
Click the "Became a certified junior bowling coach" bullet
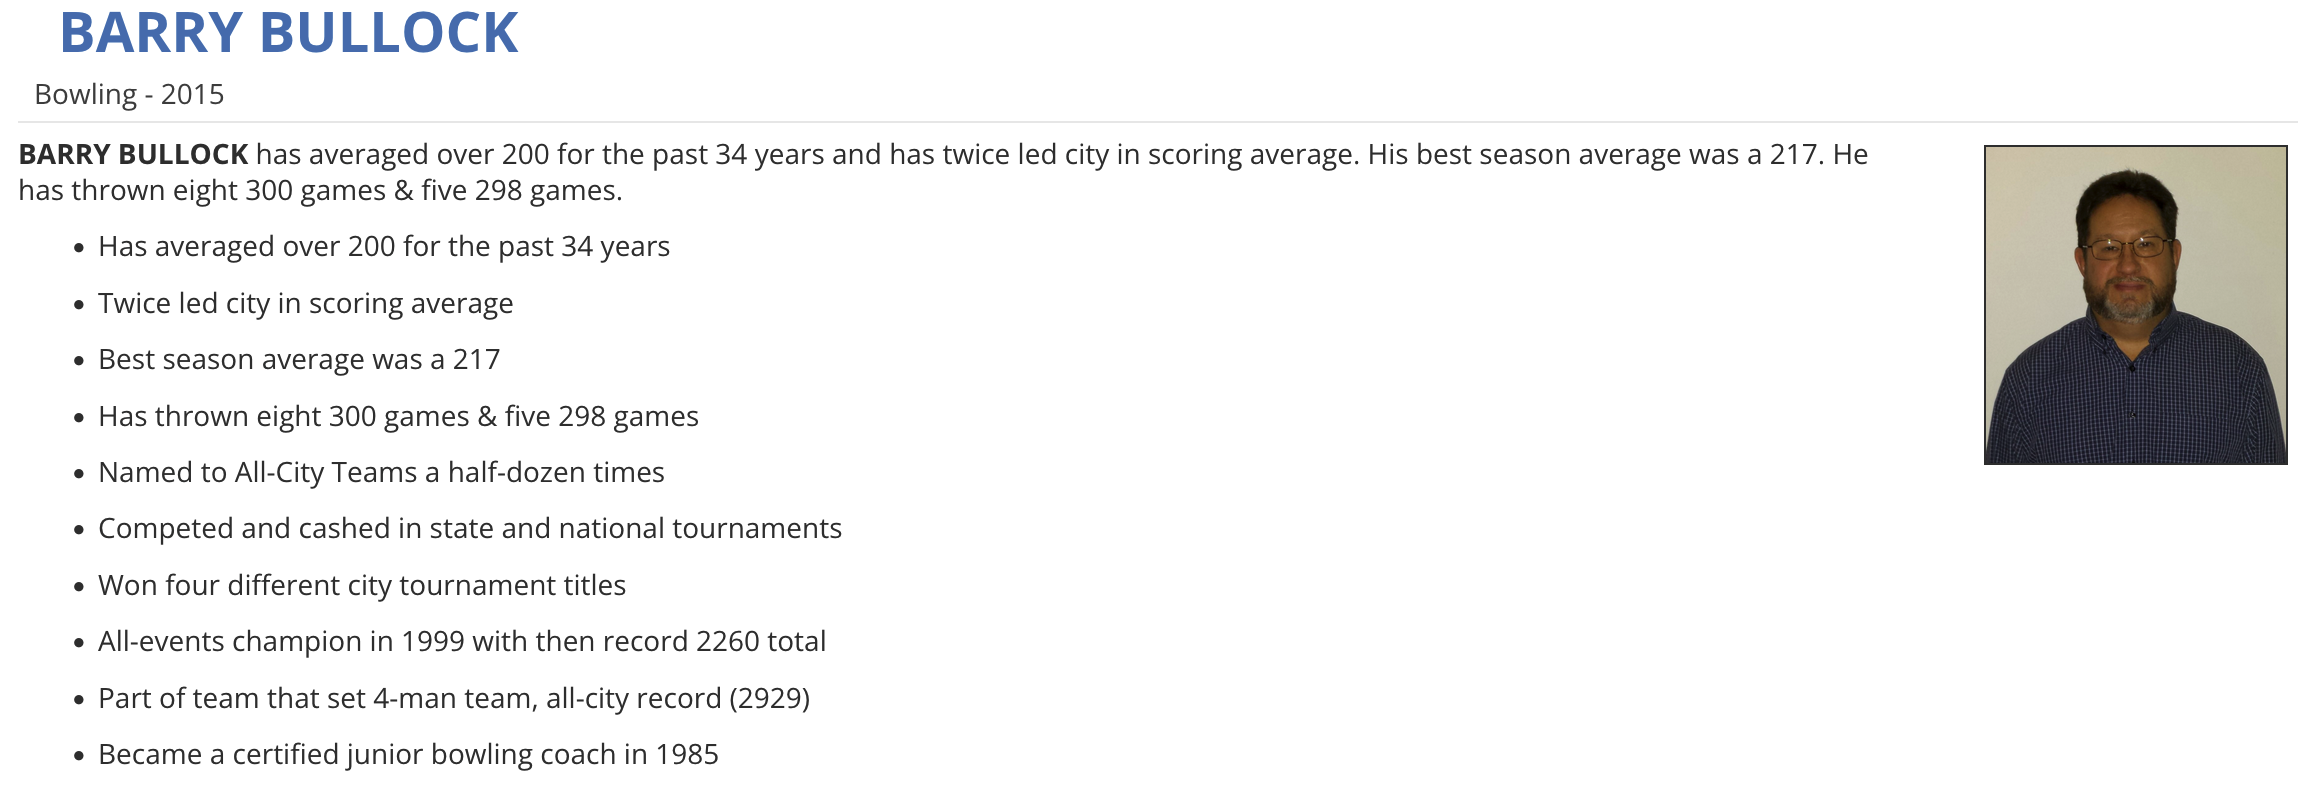(x=407, y=754)
